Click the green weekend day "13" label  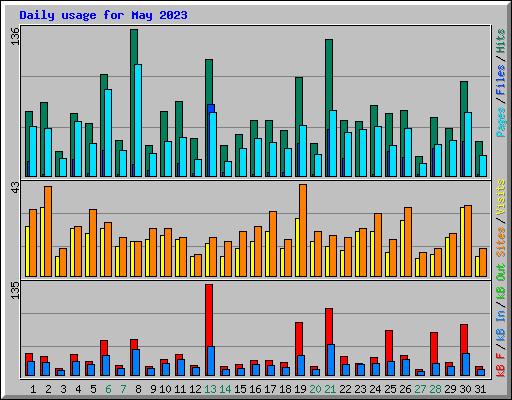(210, 389)
